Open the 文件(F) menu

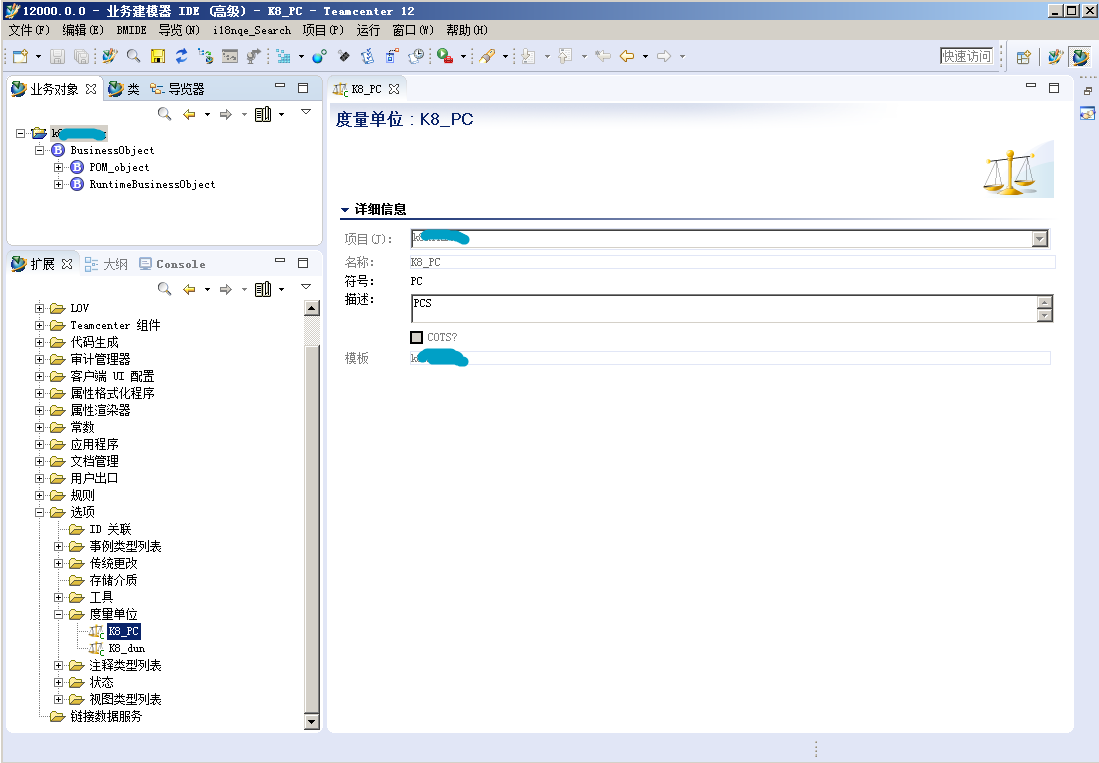click(x=29, y=30)
